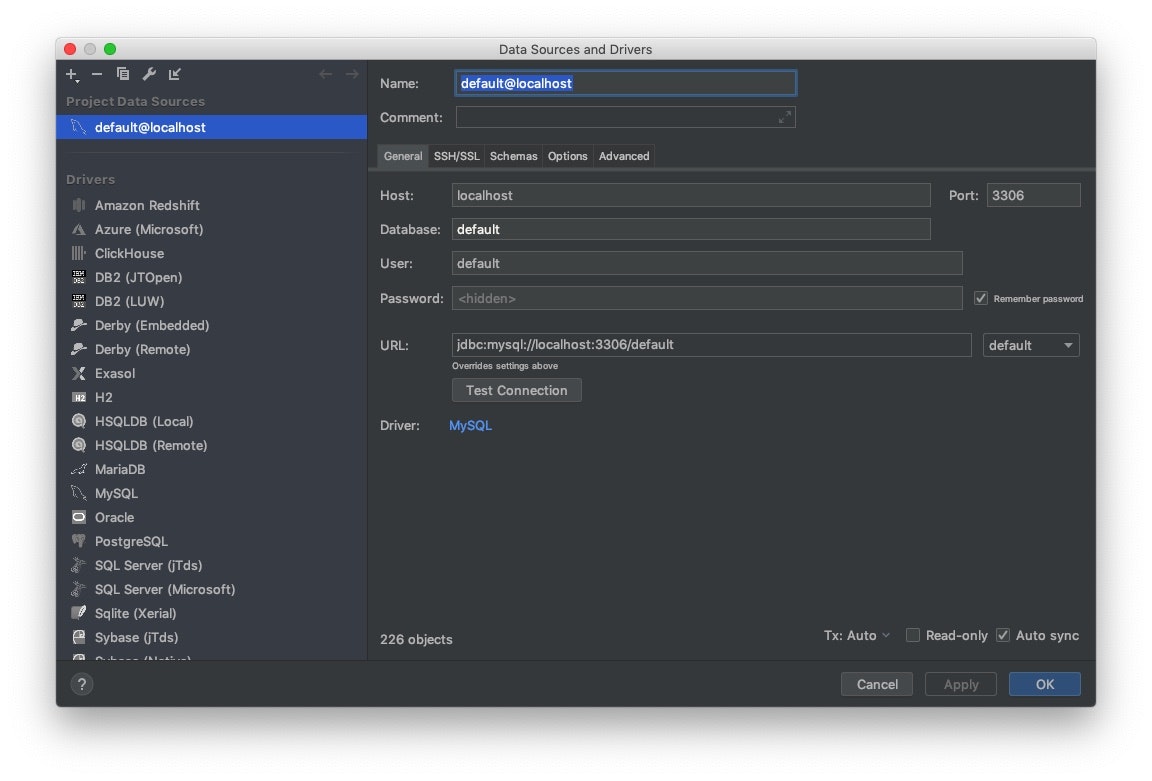Open the MySQL driver link
The height and width of the screenshot is (781, 1152).
tap(470, 425)
